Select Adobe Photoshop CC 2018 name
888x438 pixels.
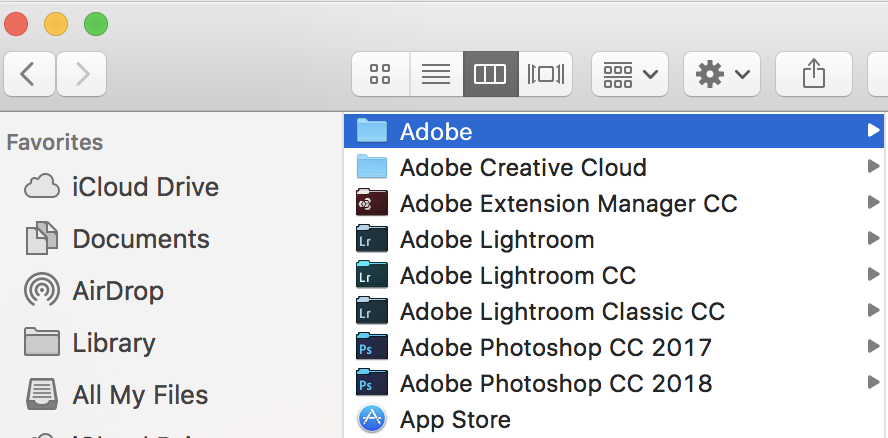click(x=556, y=384)
